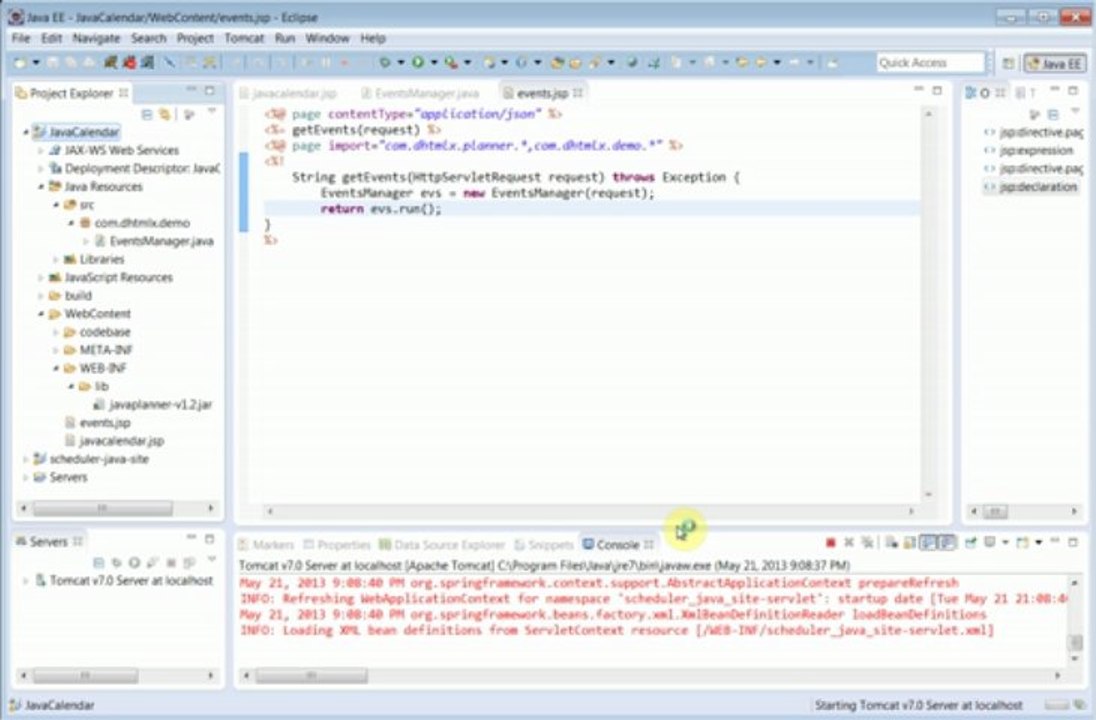The height and width of the screenshot is (720, 1096).
Task: Select jsp:declaration in the Outline
Action: coord(1031,187)
